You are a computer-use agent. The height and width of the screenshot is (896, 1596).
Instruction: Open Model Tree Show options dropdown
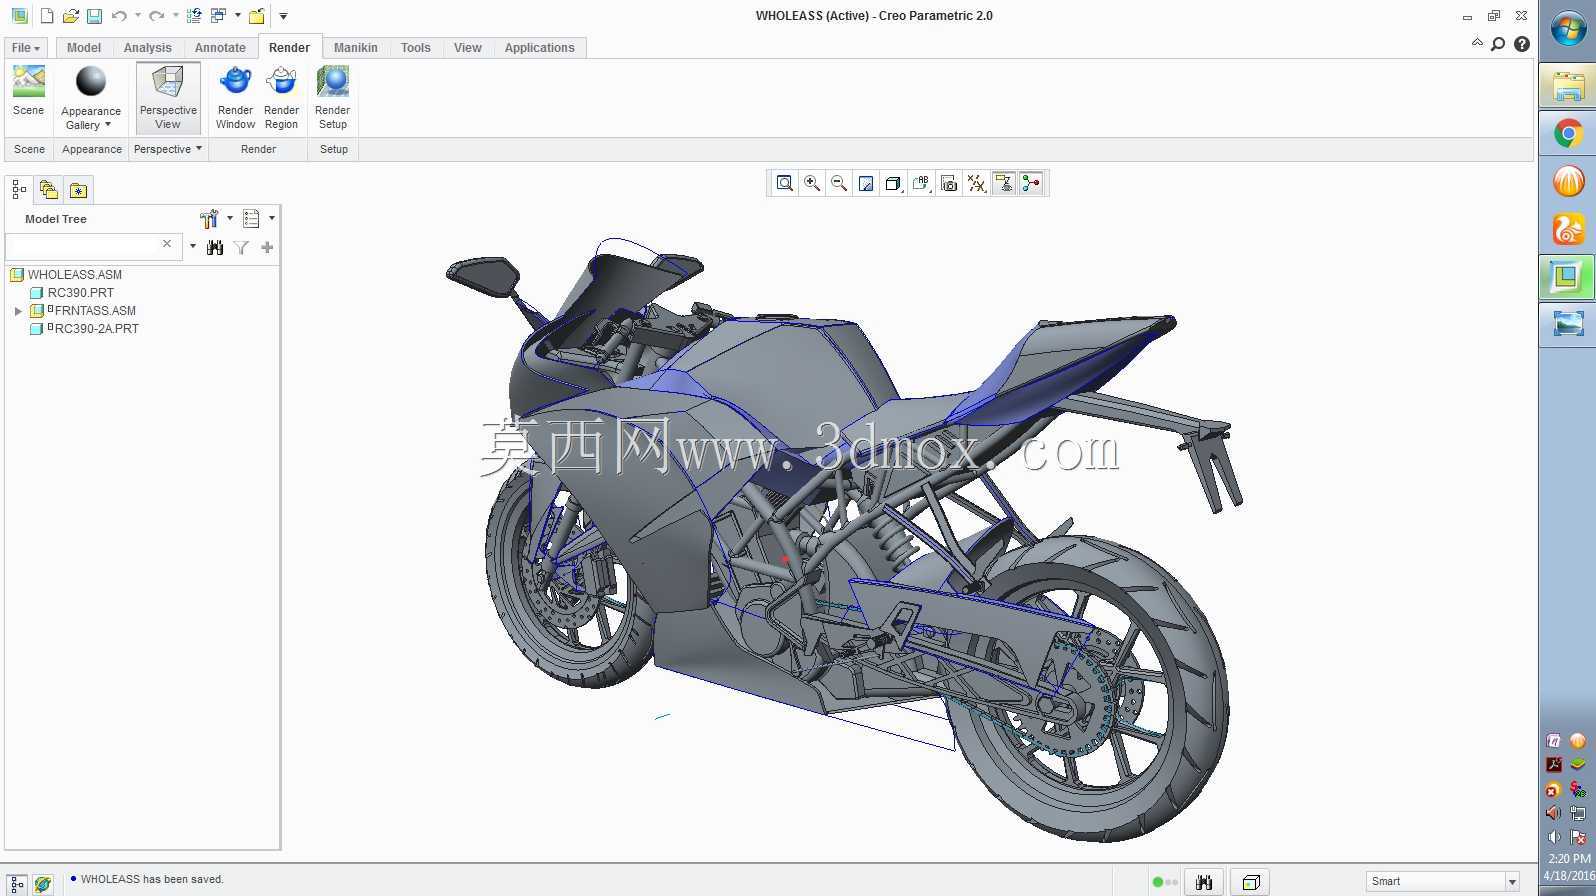coord(258,219)
